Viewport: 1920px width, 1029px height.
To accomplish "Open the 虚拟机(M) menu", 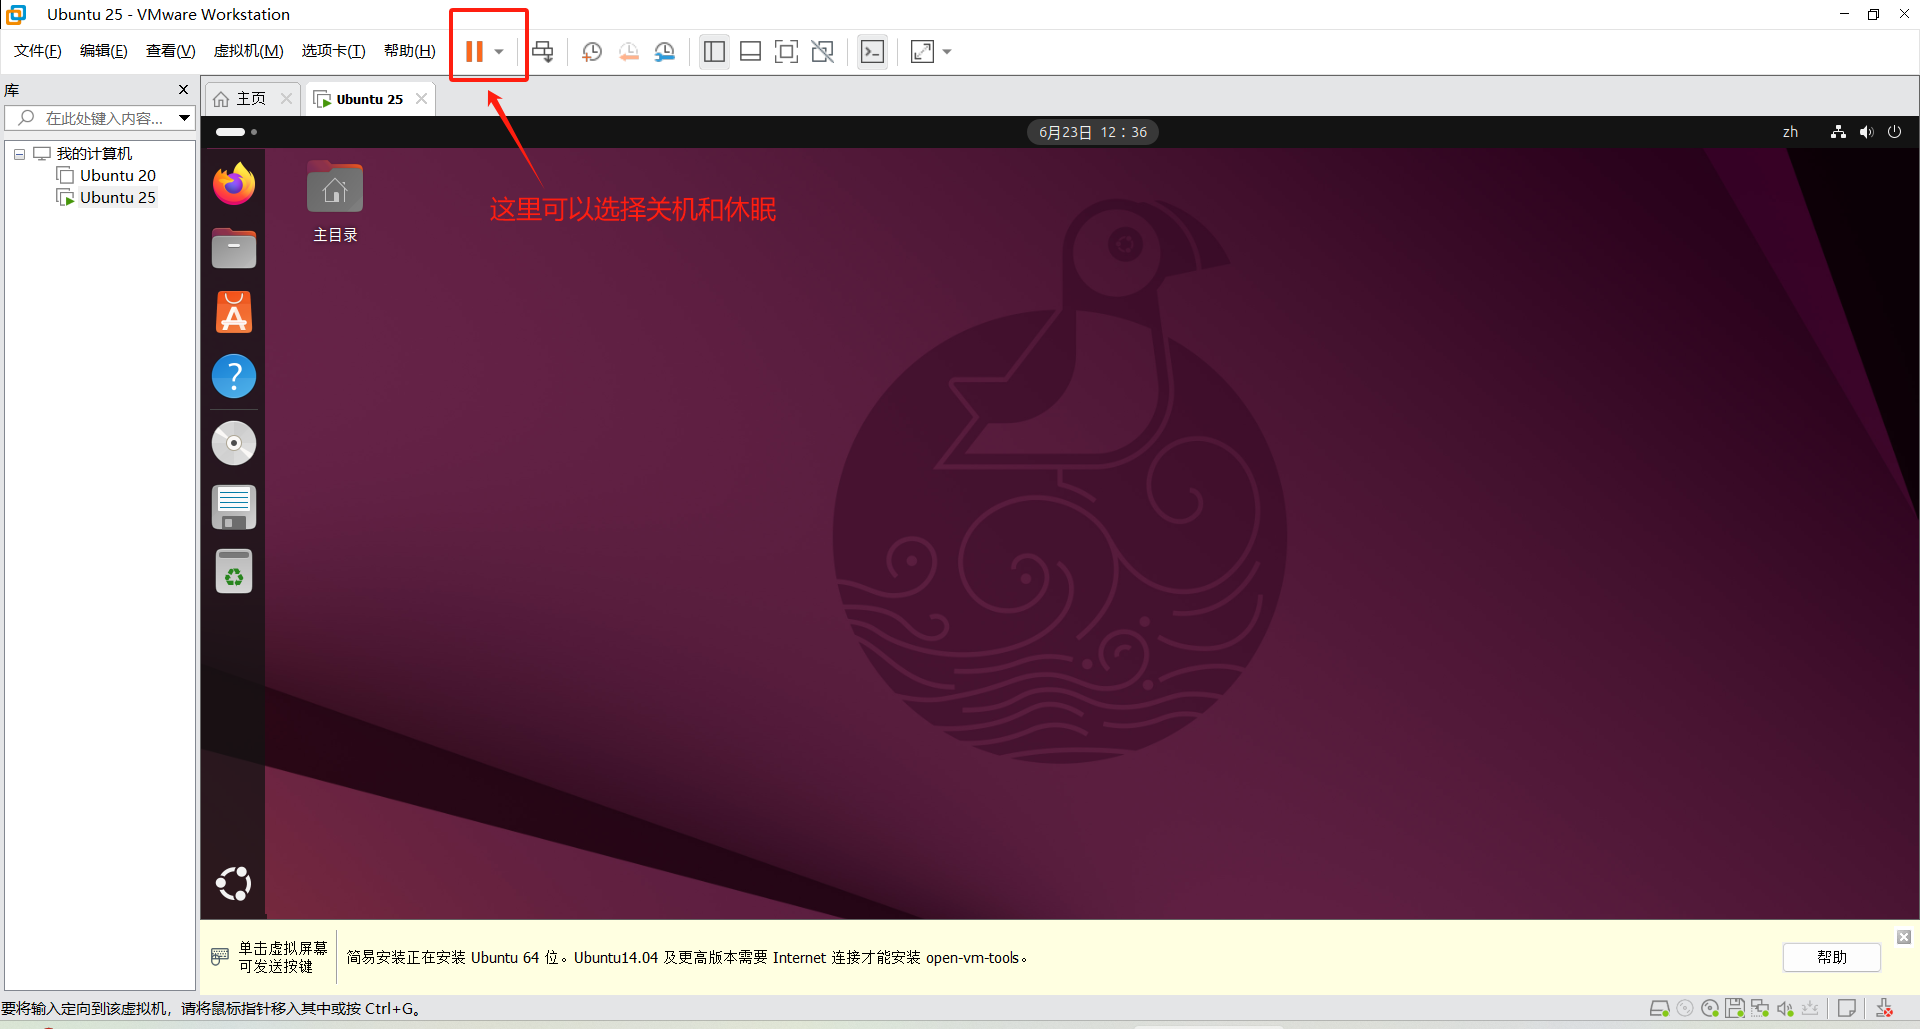I will (248, 50).
